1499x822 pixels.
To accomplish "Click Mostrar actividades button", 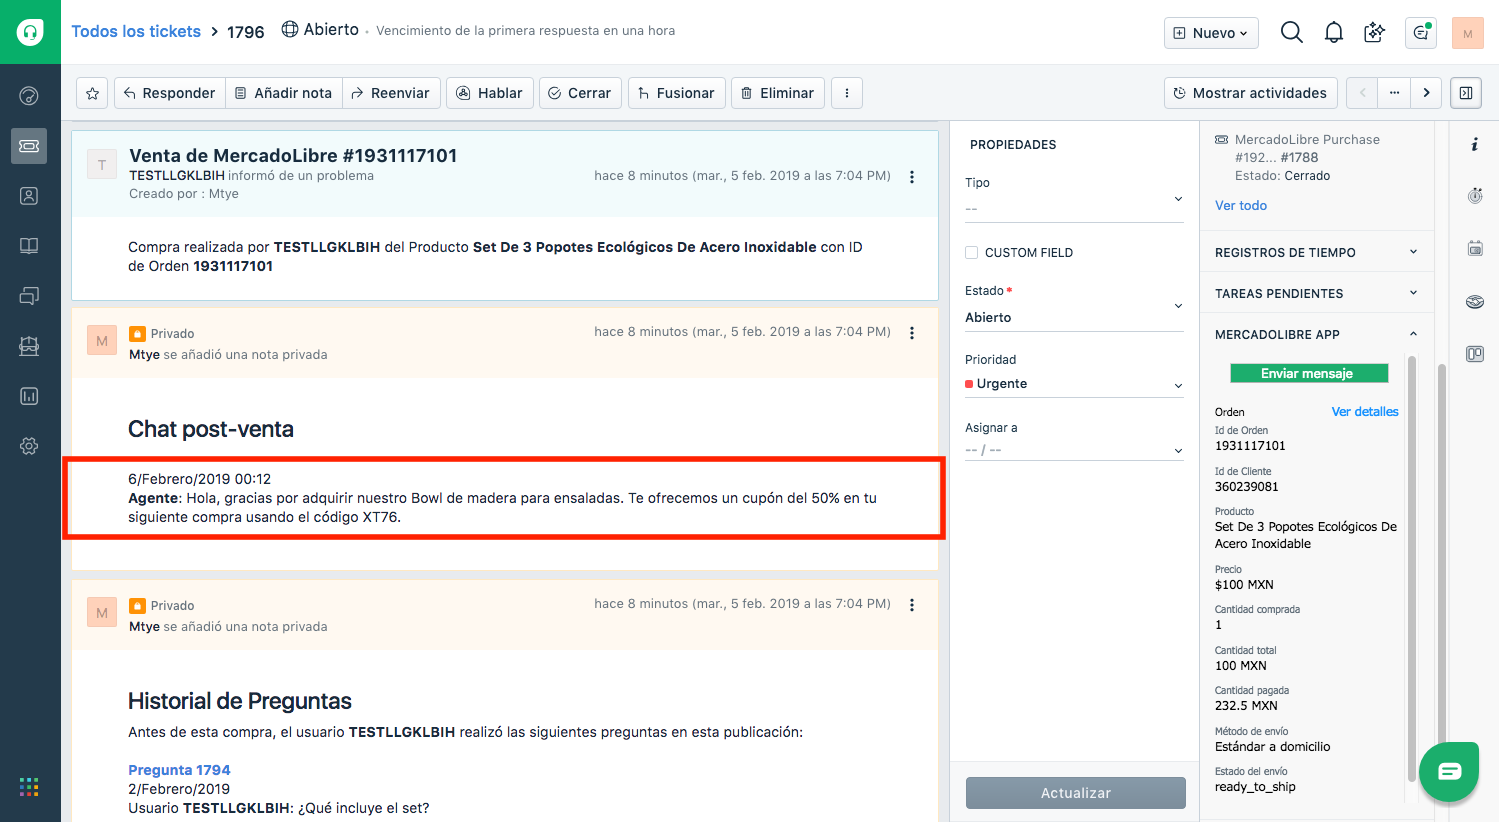I will pyautogui.click(x=1251, y=93).
